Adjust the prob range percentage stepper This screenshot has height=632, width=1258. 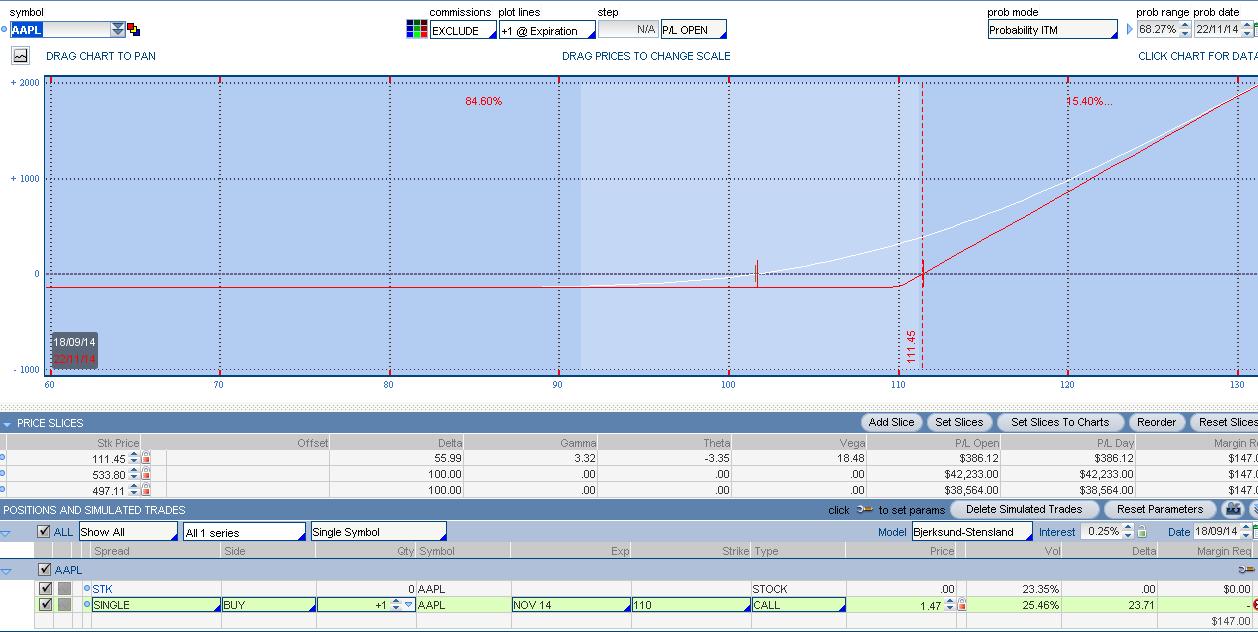click(1185, 30)
